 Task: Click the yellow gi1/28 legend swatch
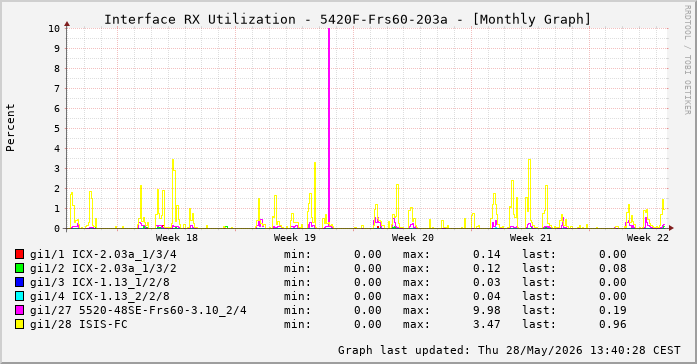[x=20, y=324]
